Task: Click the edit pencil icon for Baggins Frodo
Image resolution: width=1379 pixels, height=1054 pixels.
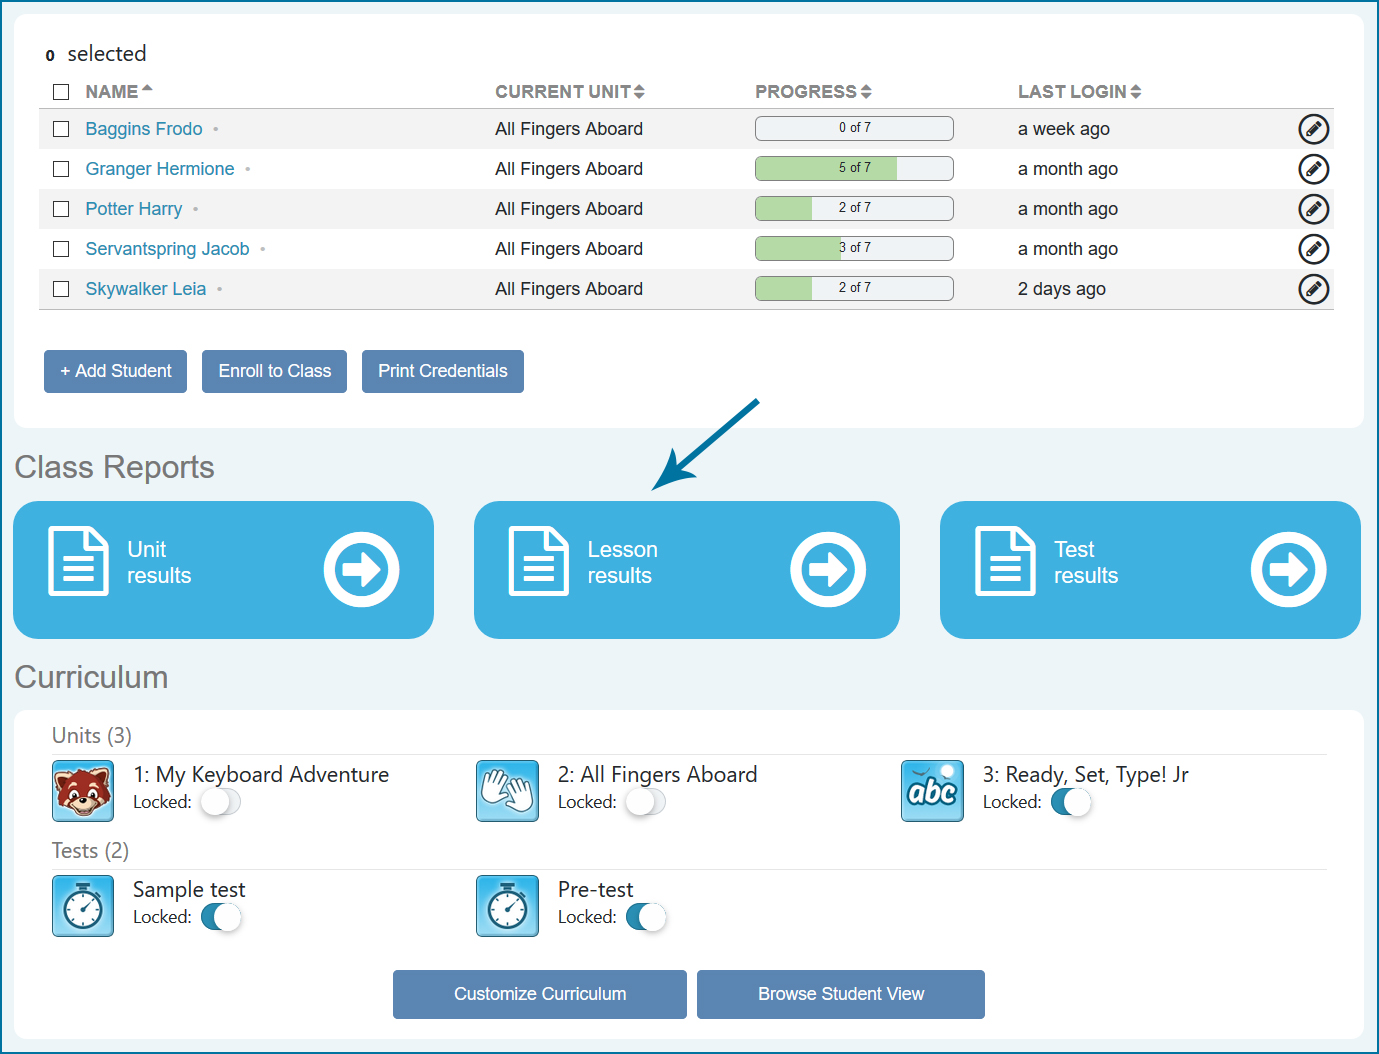Action: [1313, 129]
